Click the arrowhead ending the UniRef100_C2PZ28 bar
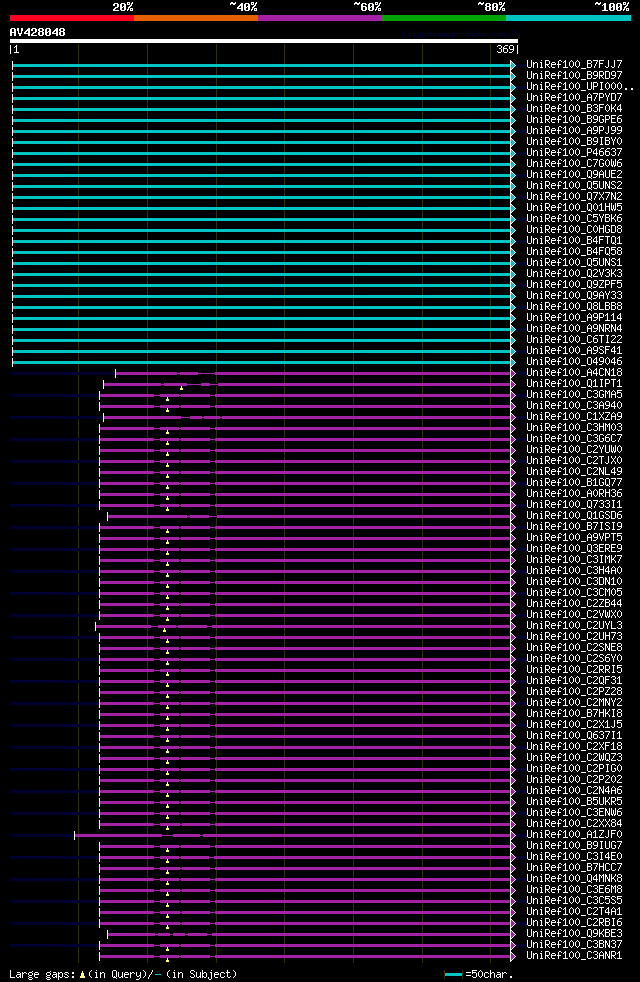This screenshot has width=640, height=982. coord(514,692)
